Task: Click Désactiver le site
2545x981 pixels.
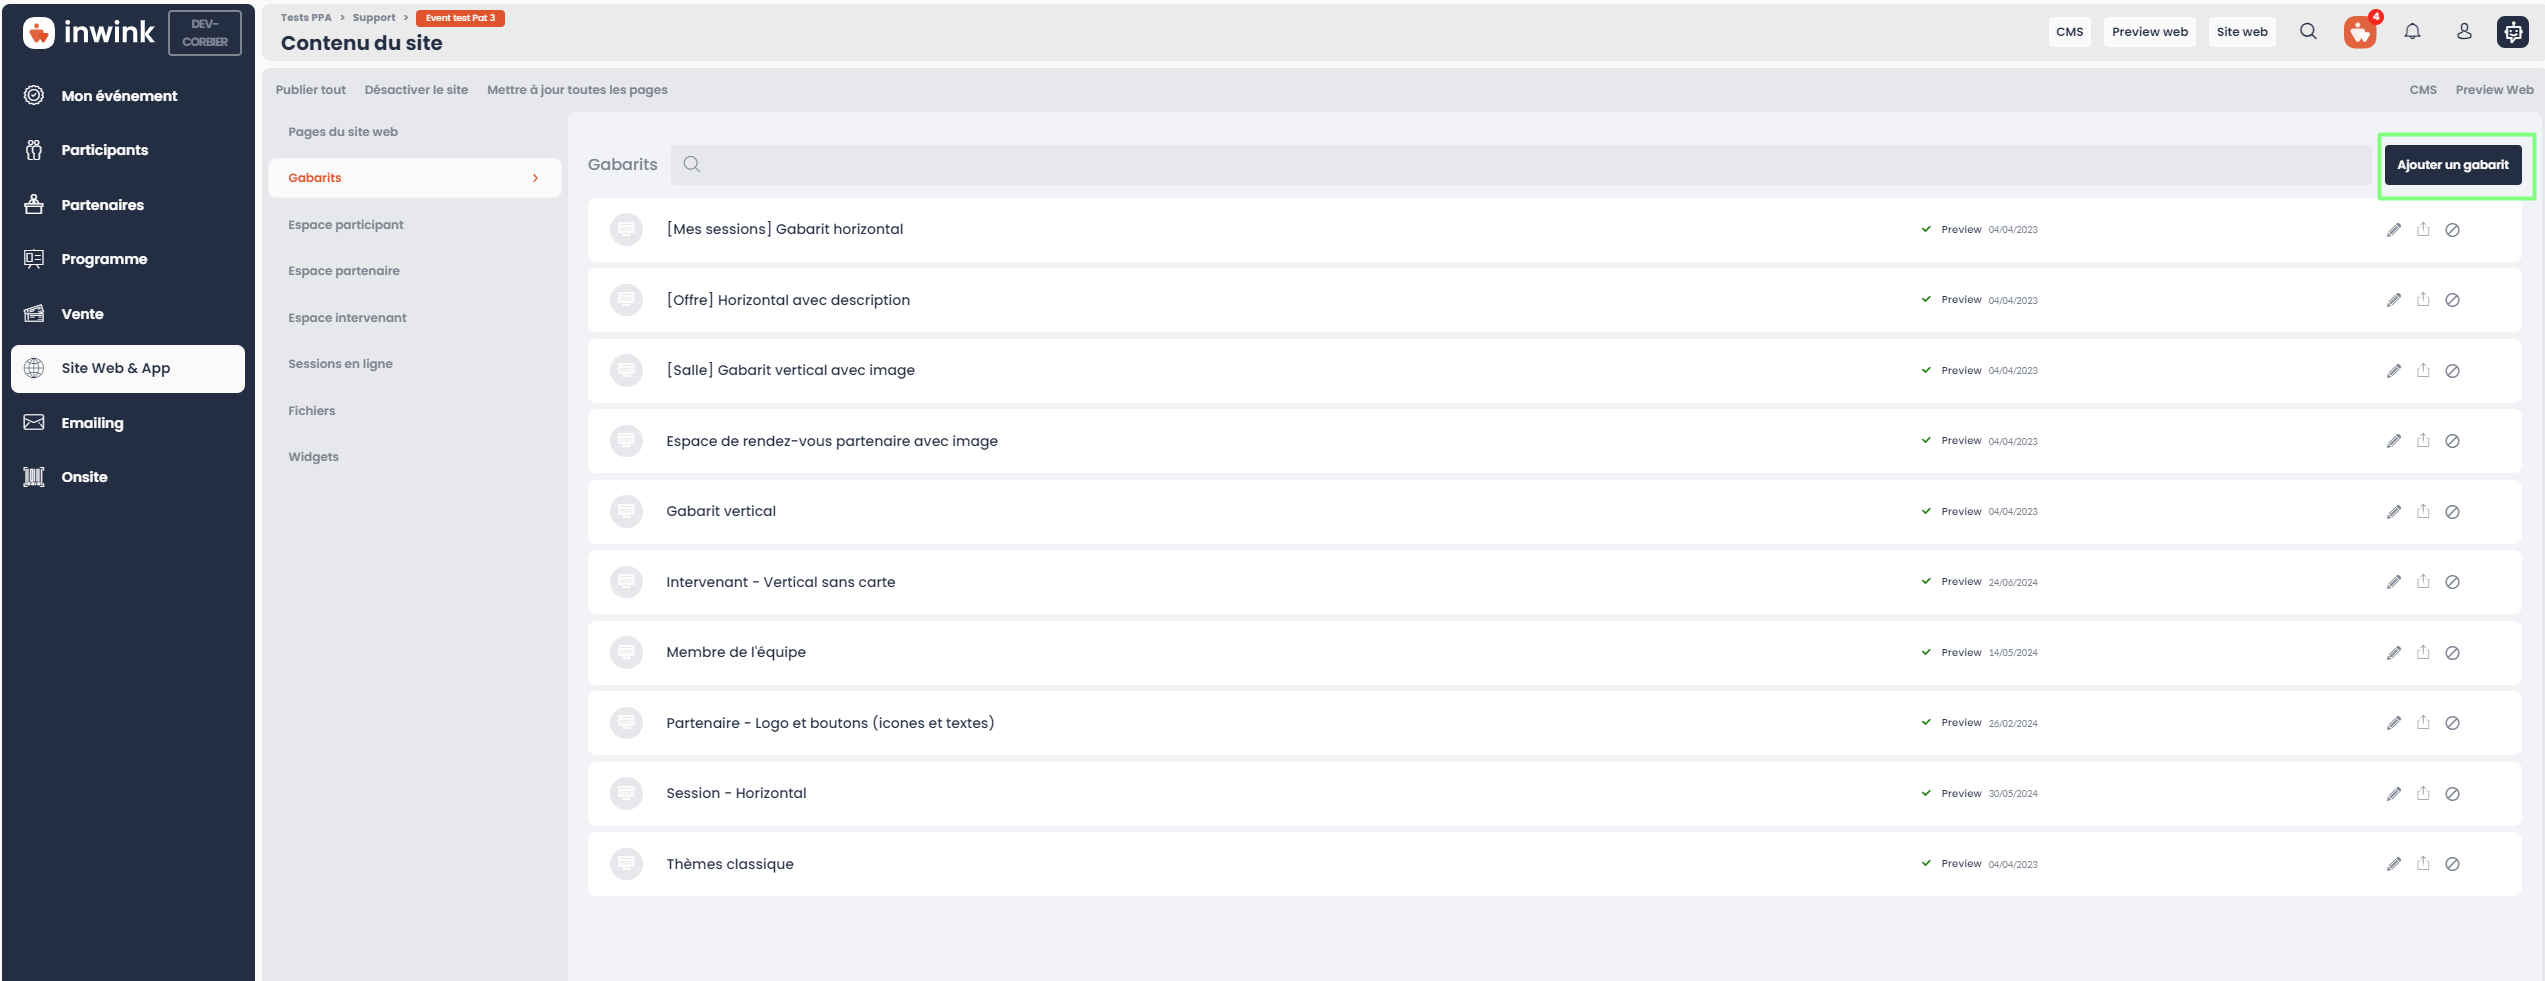Action: coord(416,90)
